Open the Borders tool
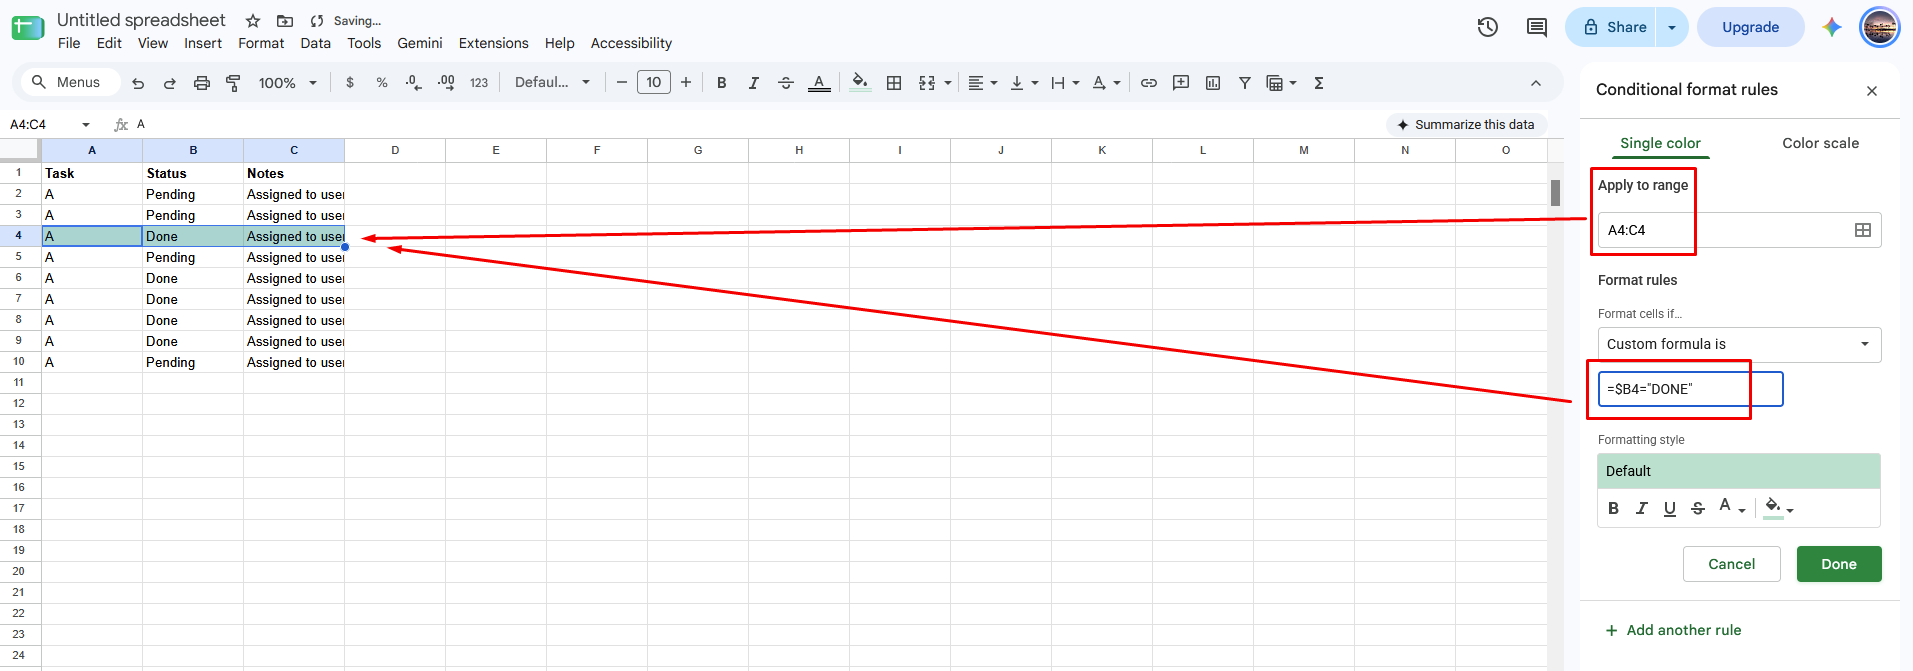Viewport: 1913px width, 671px height. pyautogui.click(x=894, y=83)
